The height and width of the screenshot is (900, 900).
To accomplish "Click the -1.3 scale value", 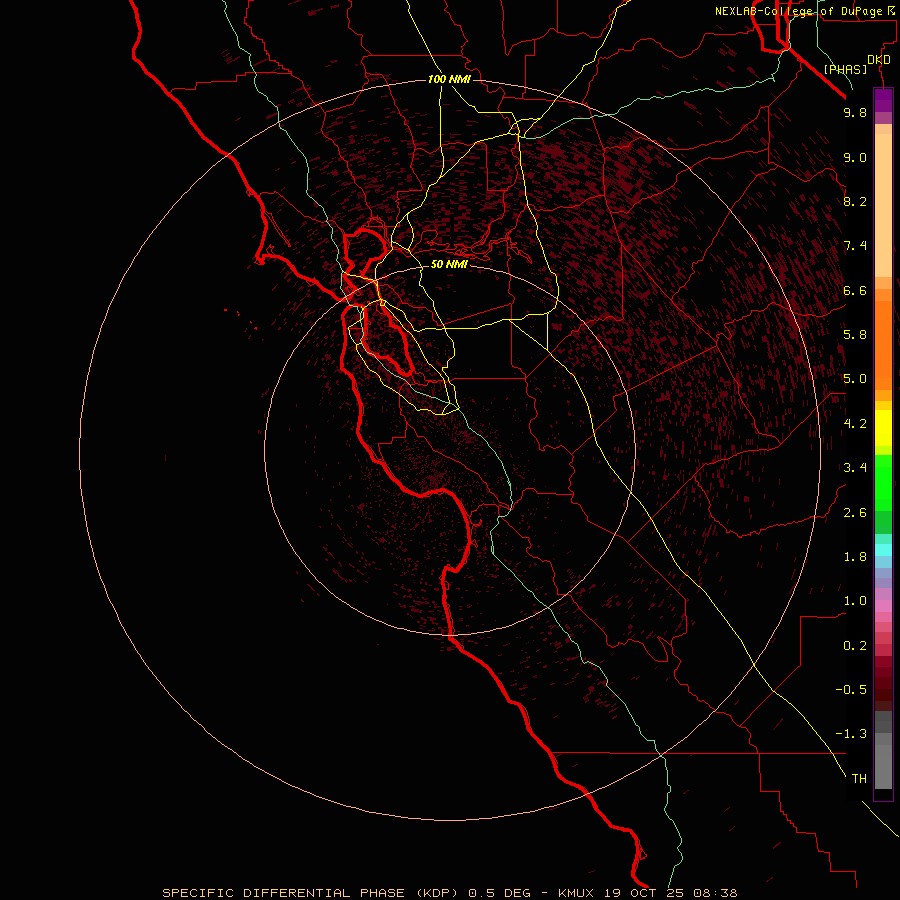I will [x=851, y=734].
